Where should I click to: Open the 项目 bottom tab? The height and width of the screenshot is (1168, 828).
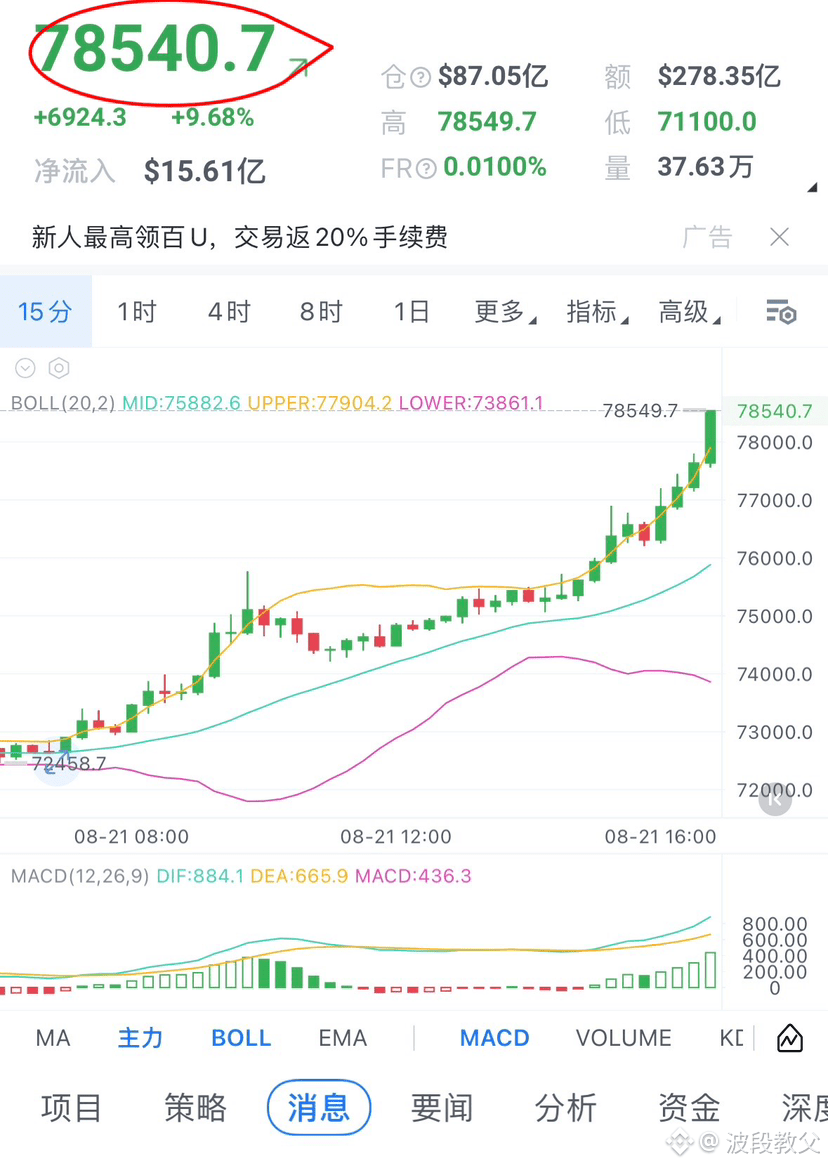click(71, 1108)
